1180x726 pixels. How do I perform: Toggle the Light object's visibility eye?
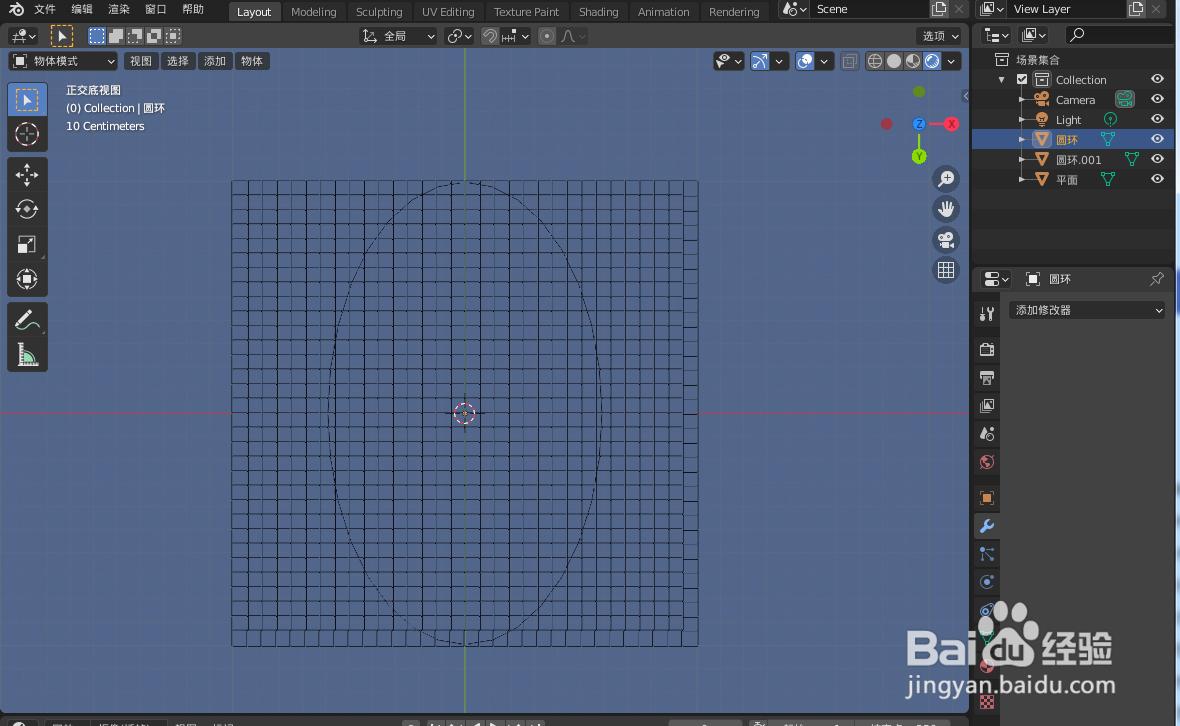pyautogui.click(x=1157, y=119)
